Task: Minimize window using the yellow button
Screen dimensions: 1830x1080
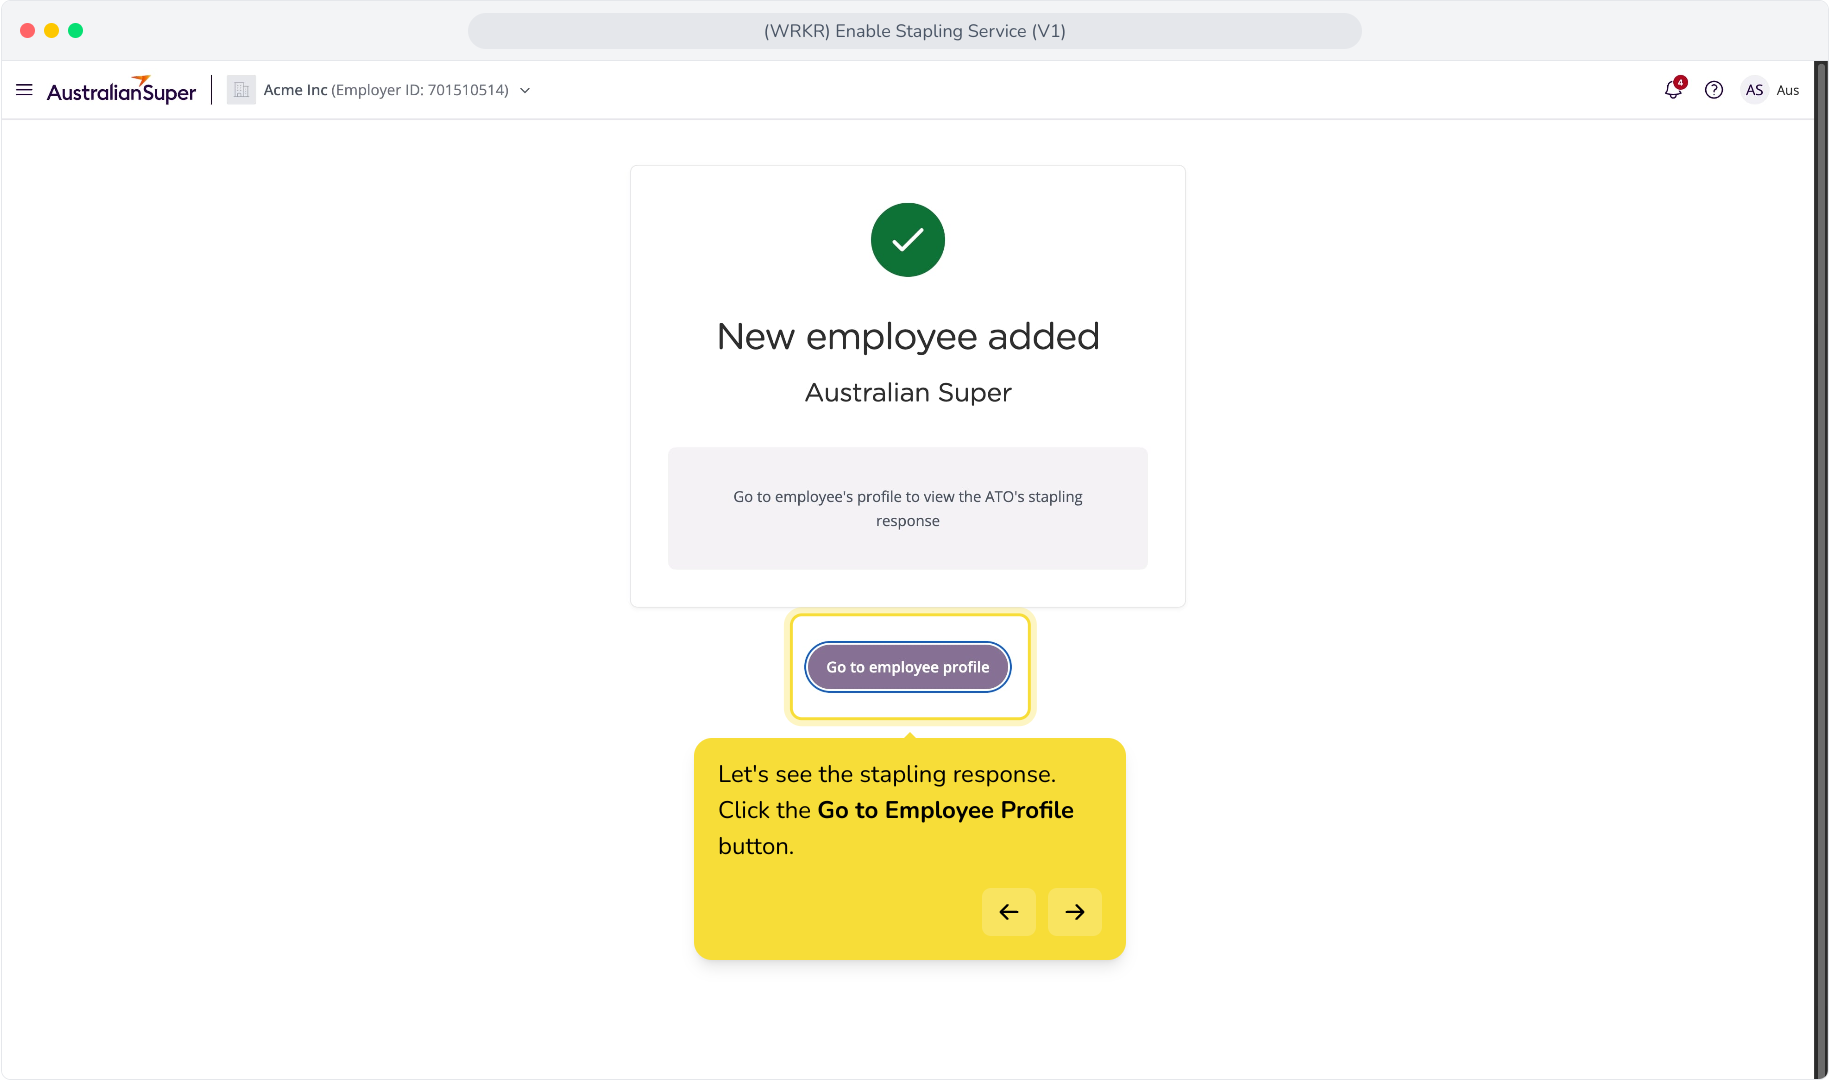Action: click(52, 31)
